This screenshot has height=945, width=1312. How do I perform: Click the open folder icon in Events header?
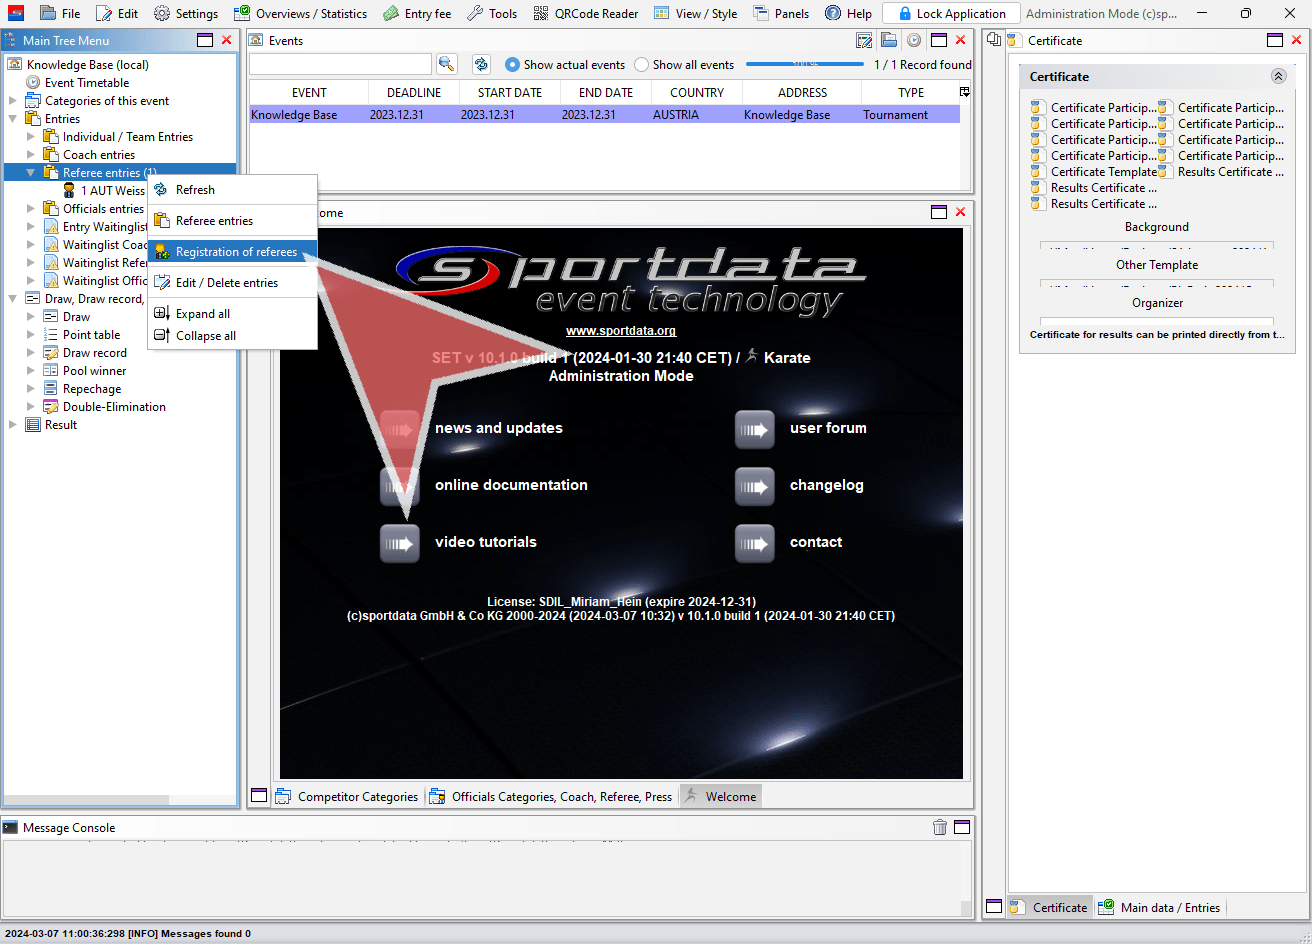(x=889, y=41)
